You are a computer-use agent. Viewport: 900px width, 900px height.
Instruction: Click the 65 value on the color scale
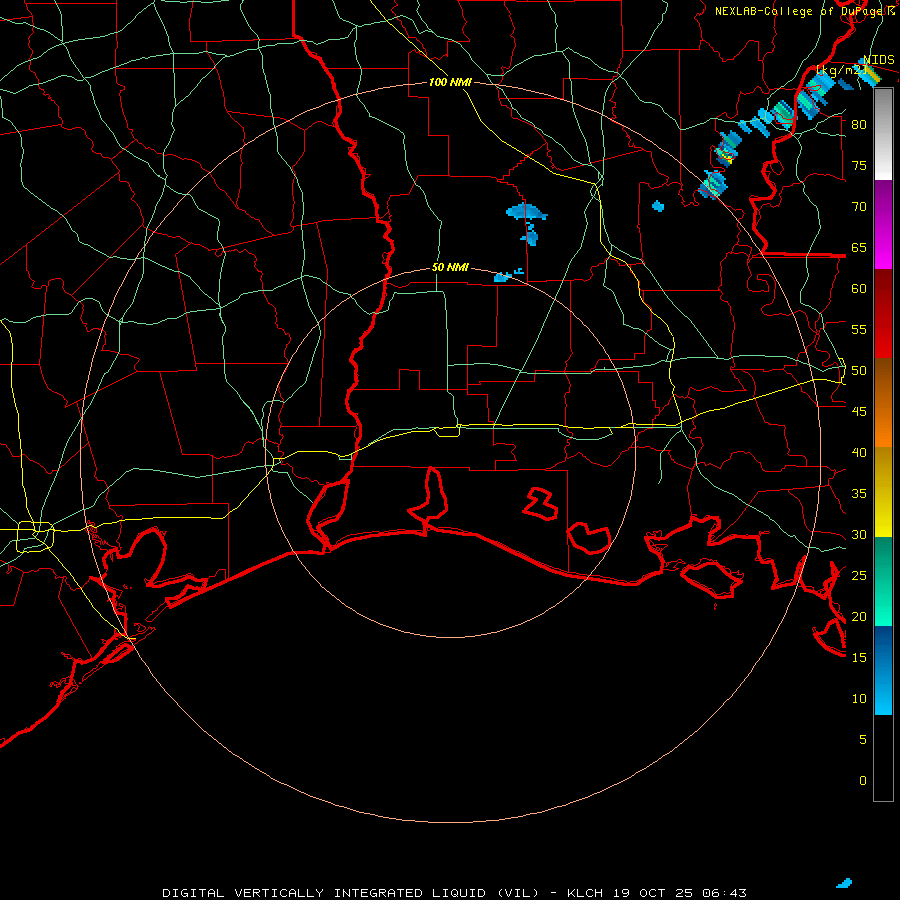pyautogui.click(x=859, y=247)
